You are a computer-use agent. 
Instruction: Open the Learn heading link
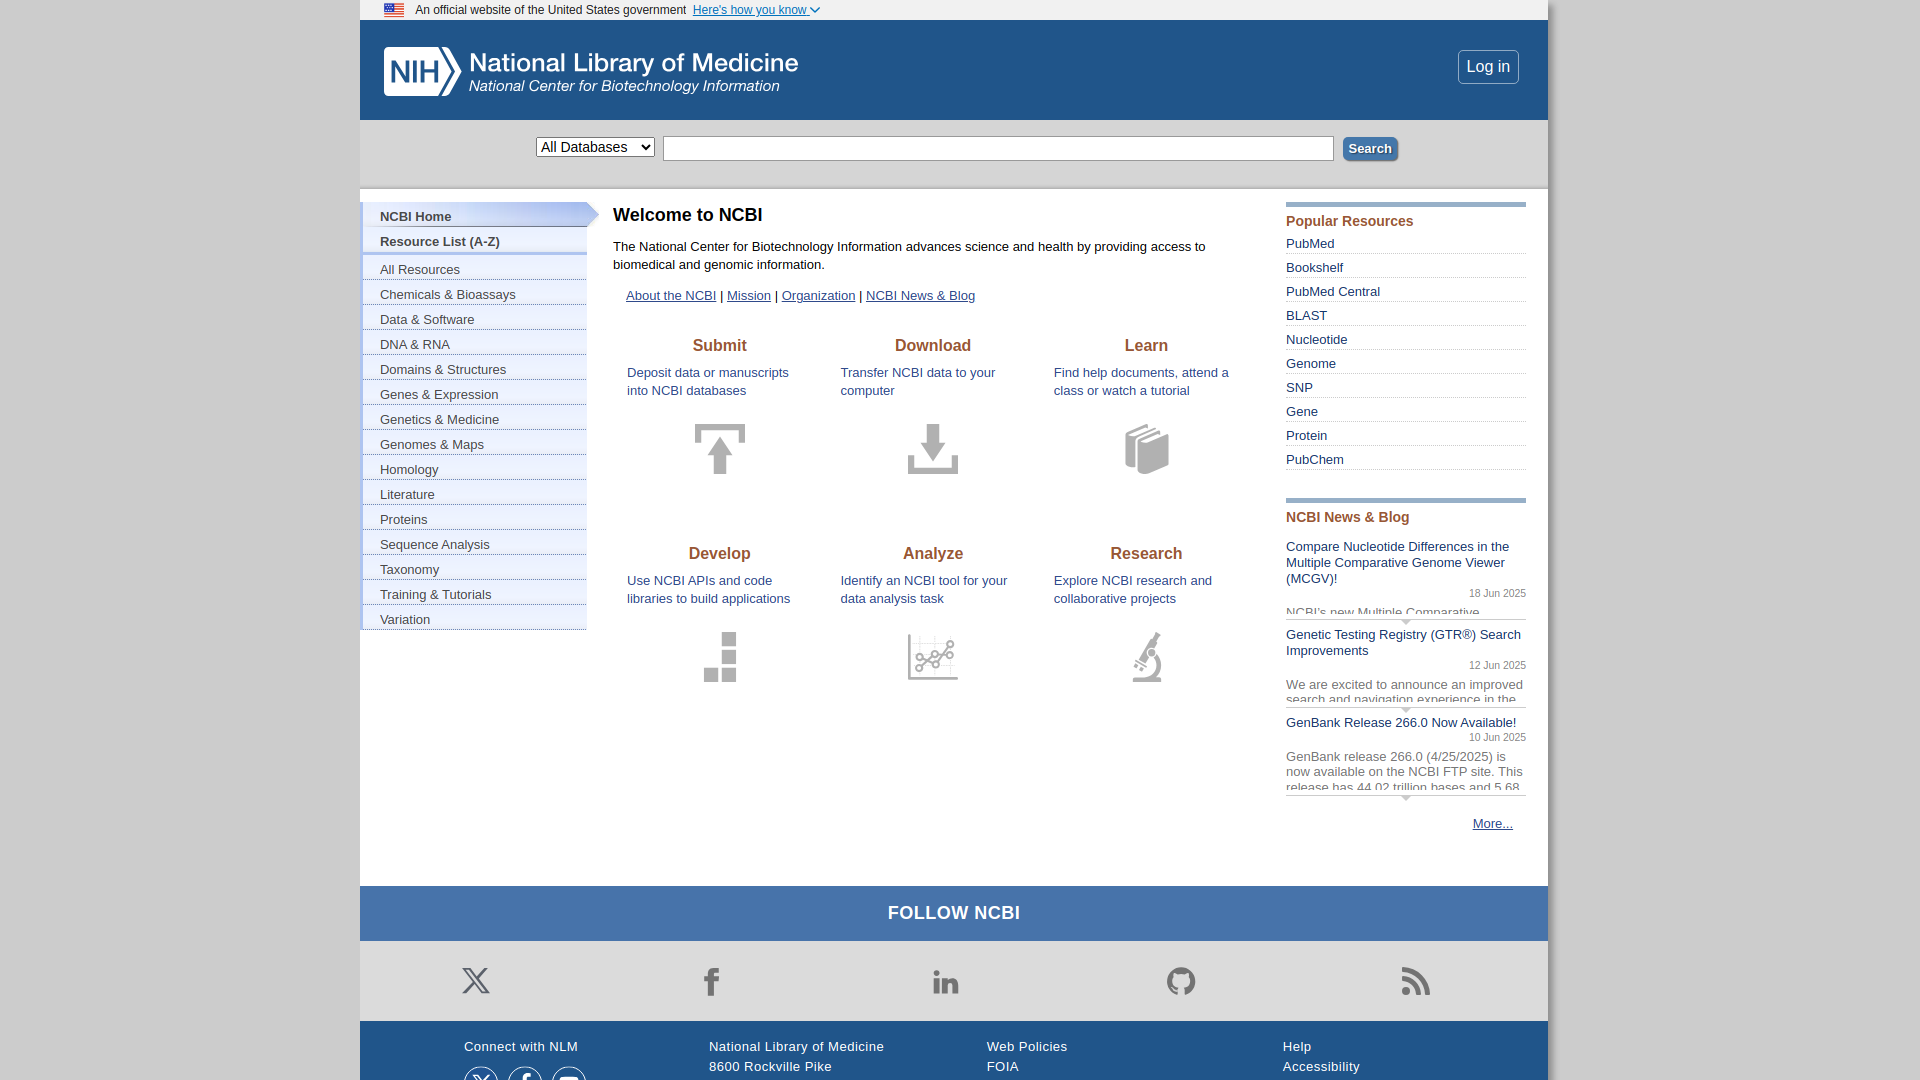click(1146, 346)
